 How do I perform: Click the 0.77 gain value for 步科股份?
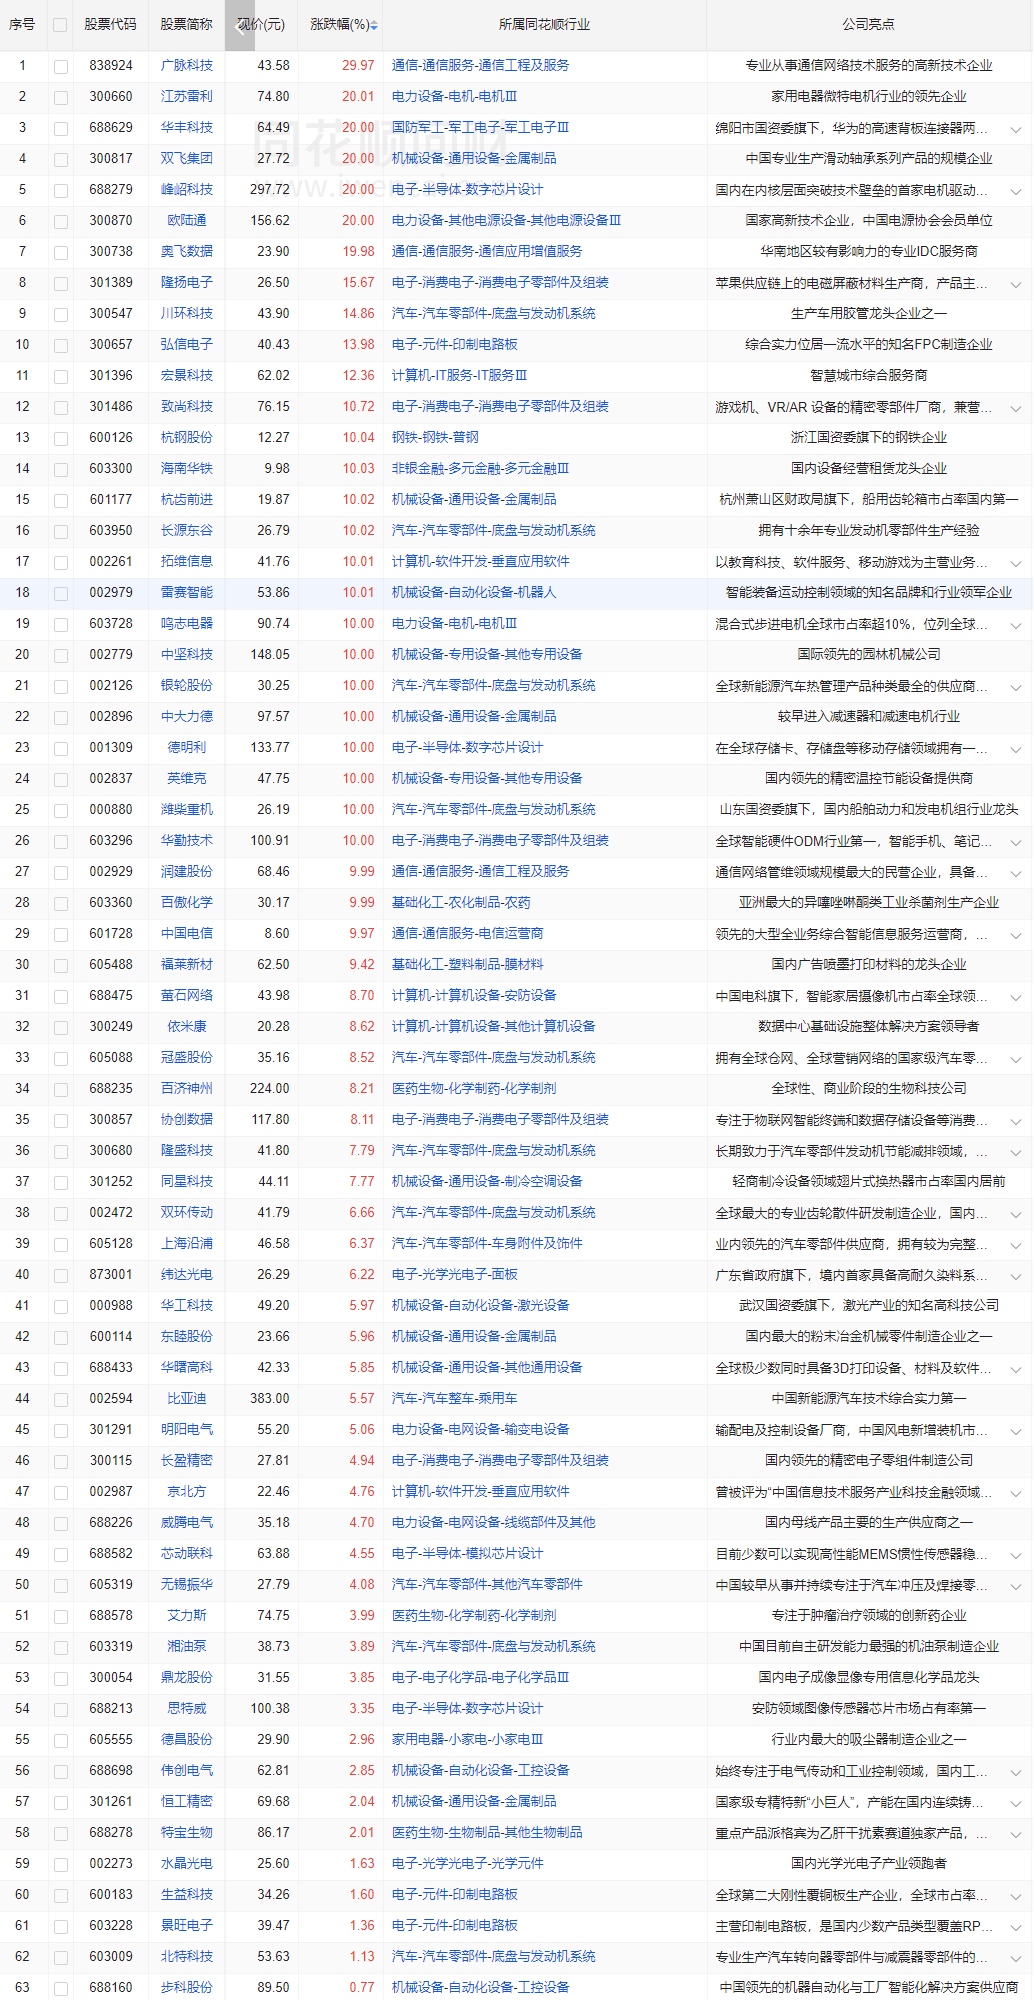362,1987
